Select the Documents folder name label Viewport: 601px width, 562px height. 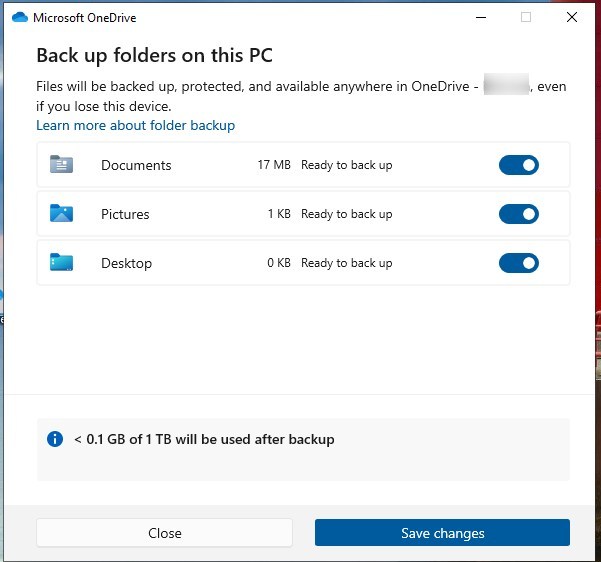point(136,165)
